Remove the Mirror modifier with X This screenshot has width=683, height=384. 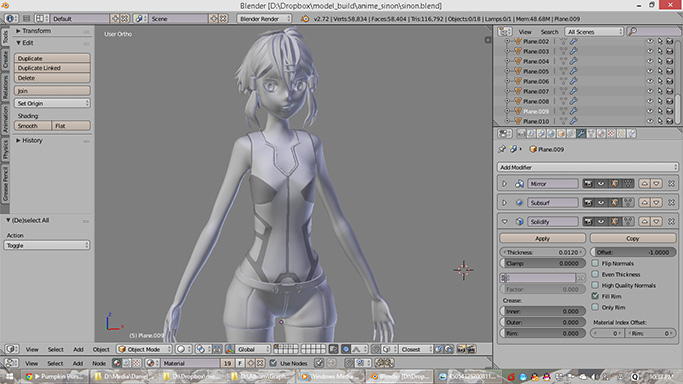coord(671,184)
